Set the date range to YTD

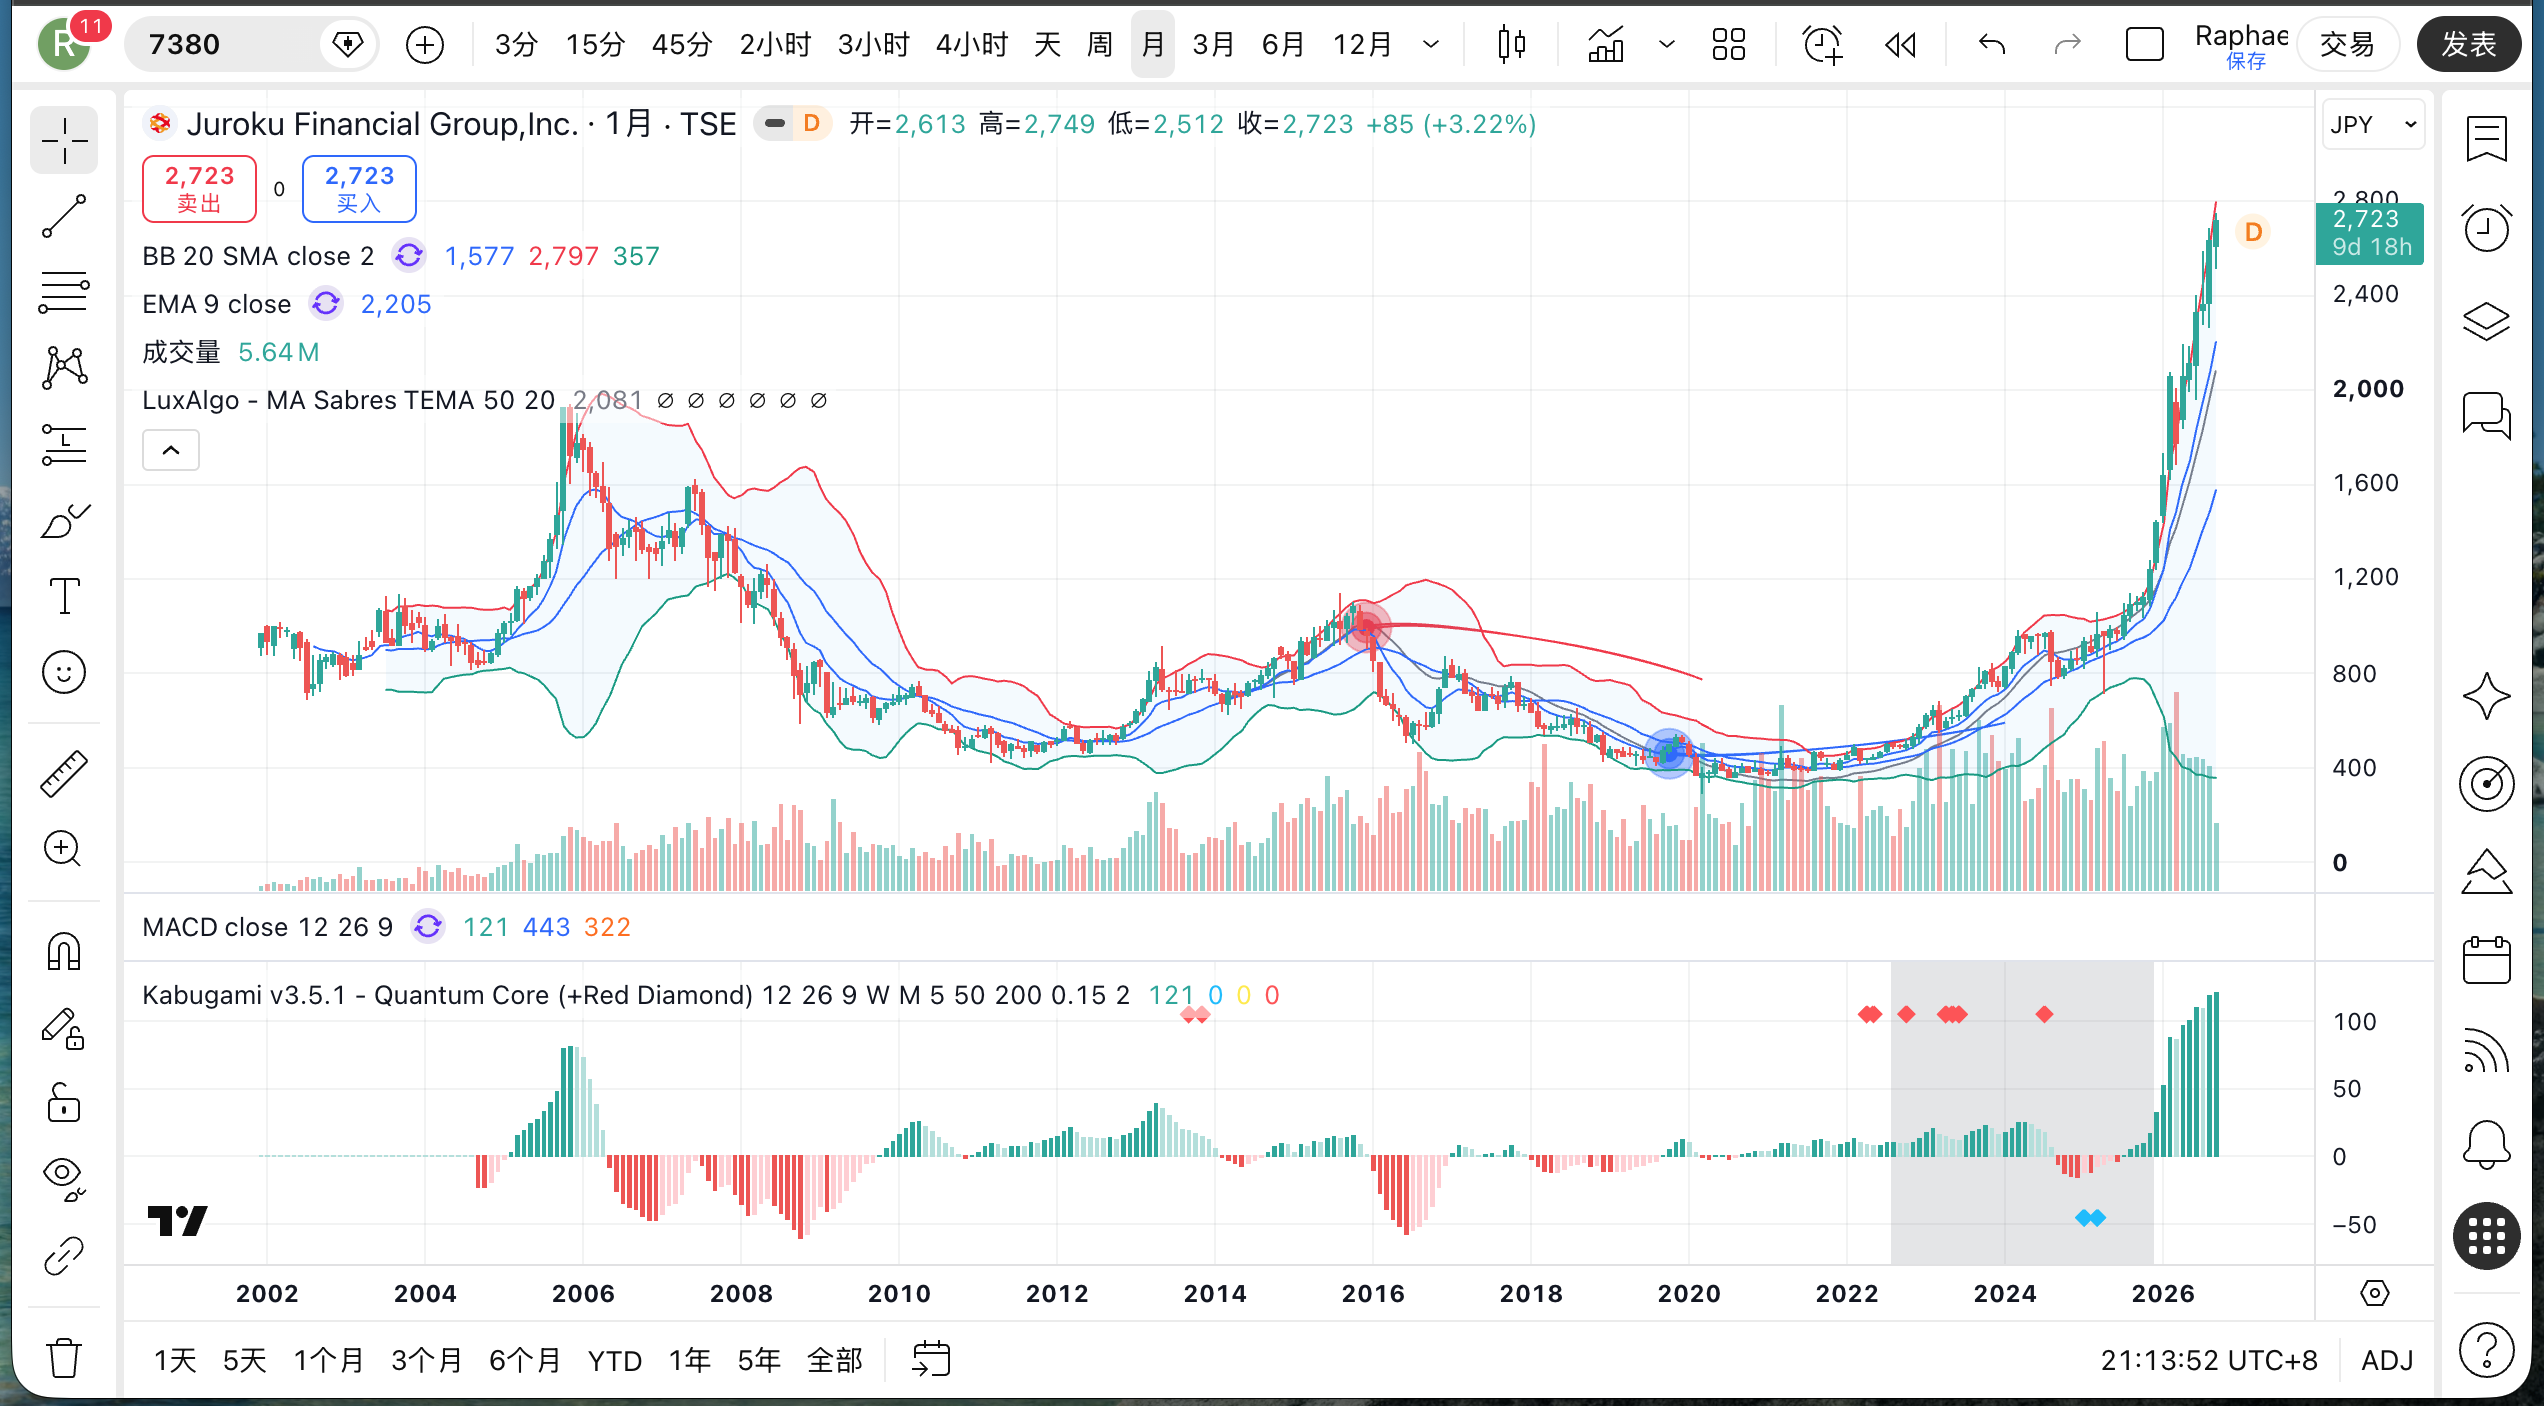pos(614,1360)
